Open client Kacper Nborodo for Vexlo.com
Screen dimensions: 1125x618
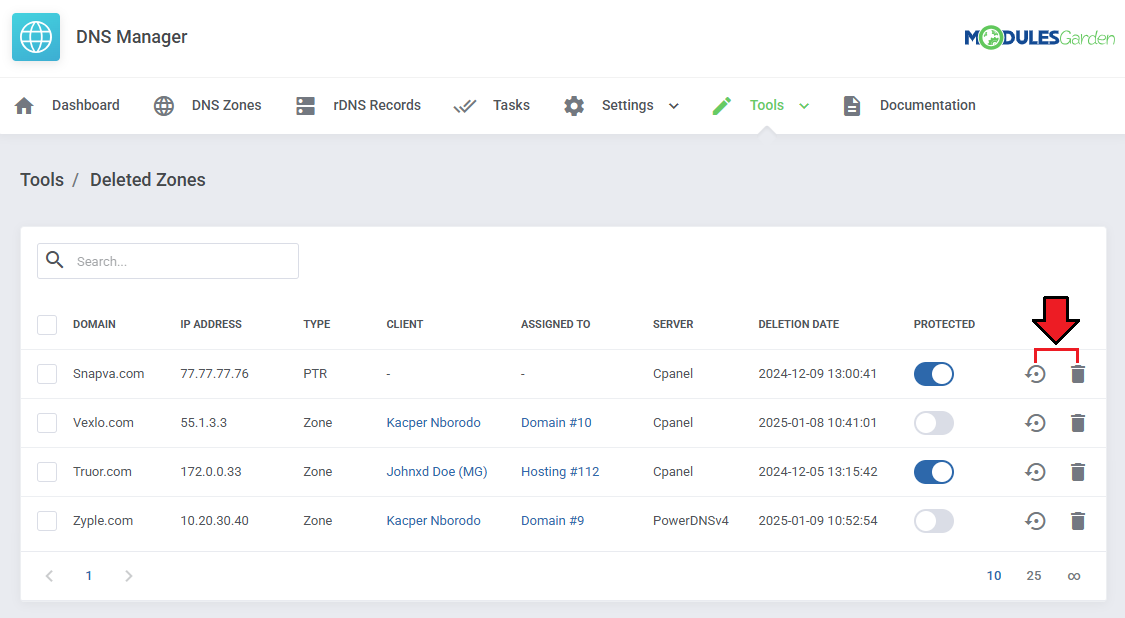click(433, 423)
